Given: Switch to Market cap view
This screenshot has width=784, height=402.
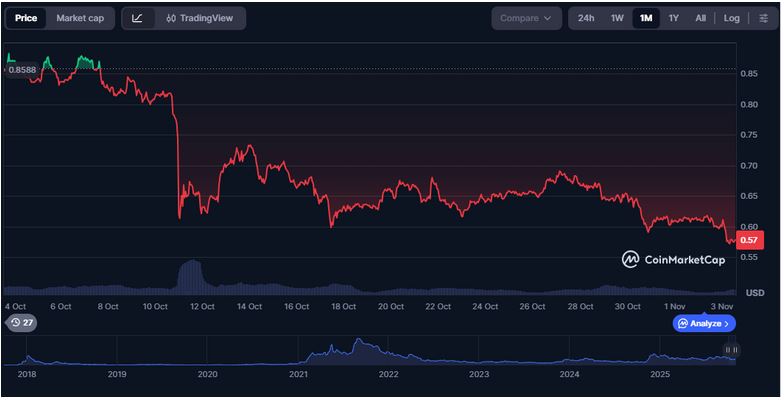Looking at the screenshot, I should (x=79, y=18).
